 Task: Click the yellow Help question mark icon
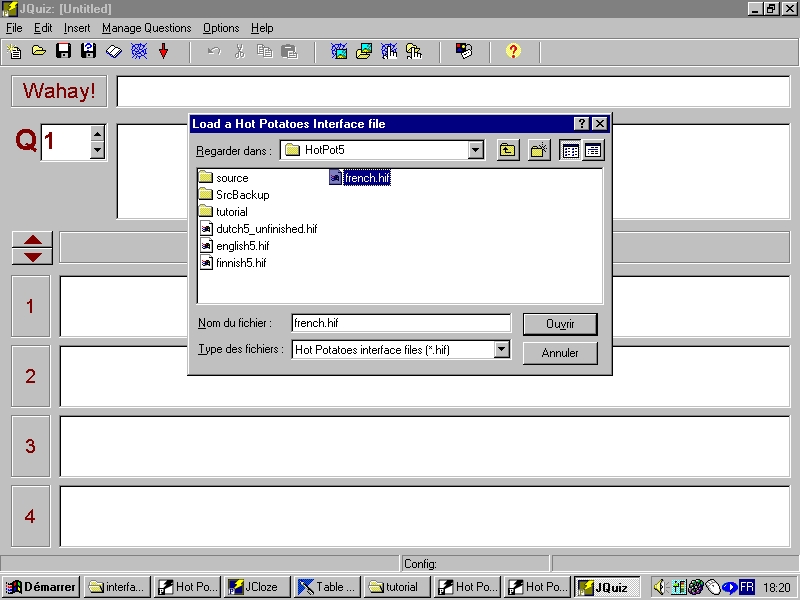pyautogui.click(x=513, y=51)
